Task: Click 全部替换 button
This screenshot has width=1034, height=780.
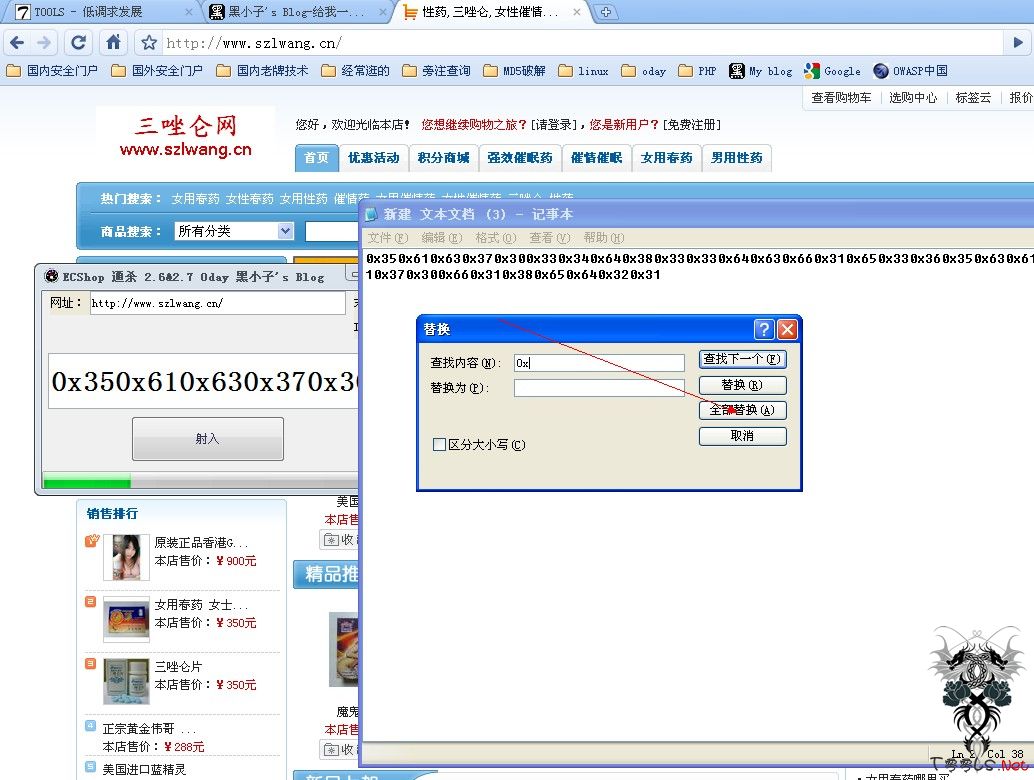Action: click(x=743, y=410)
